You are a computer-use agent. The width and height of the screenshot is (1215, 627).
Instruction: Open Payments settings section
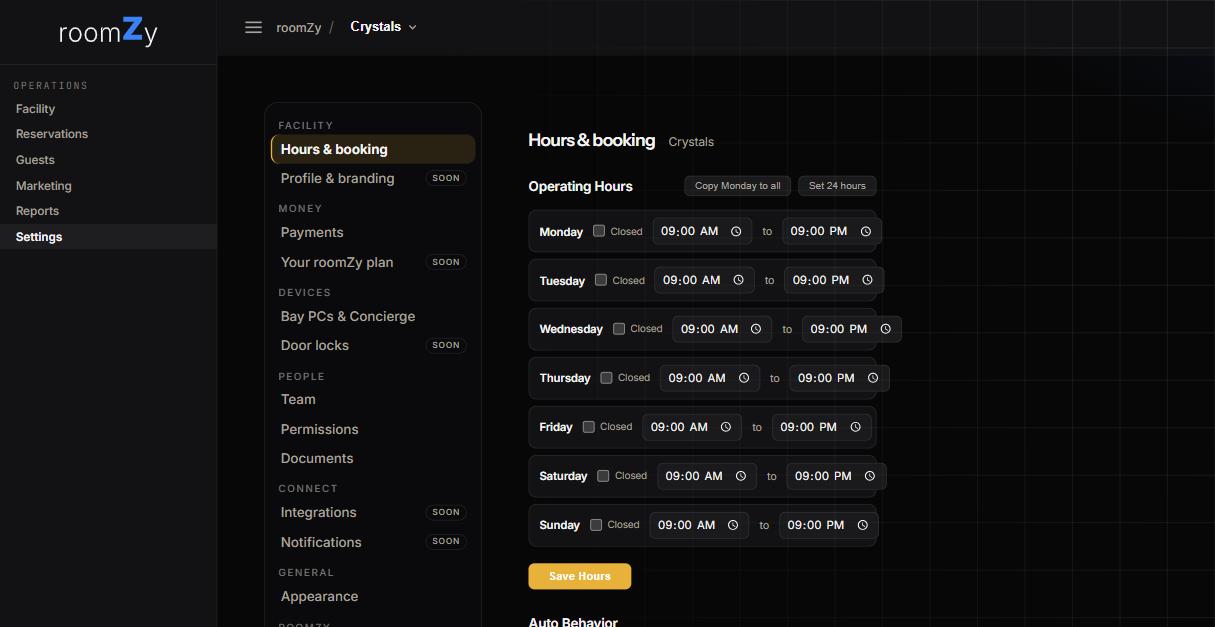373,232
